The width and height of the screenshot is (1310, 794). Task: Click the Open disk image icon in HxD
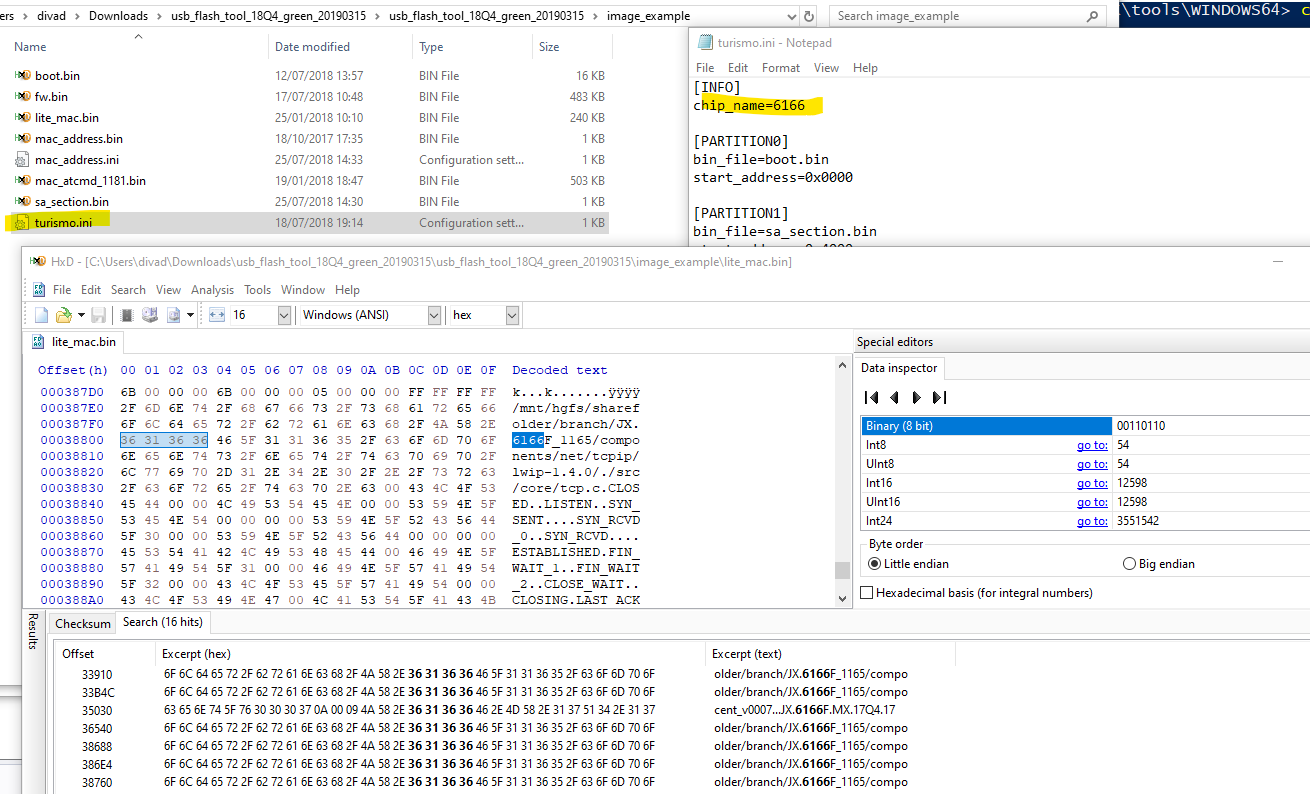click(175, 315)
